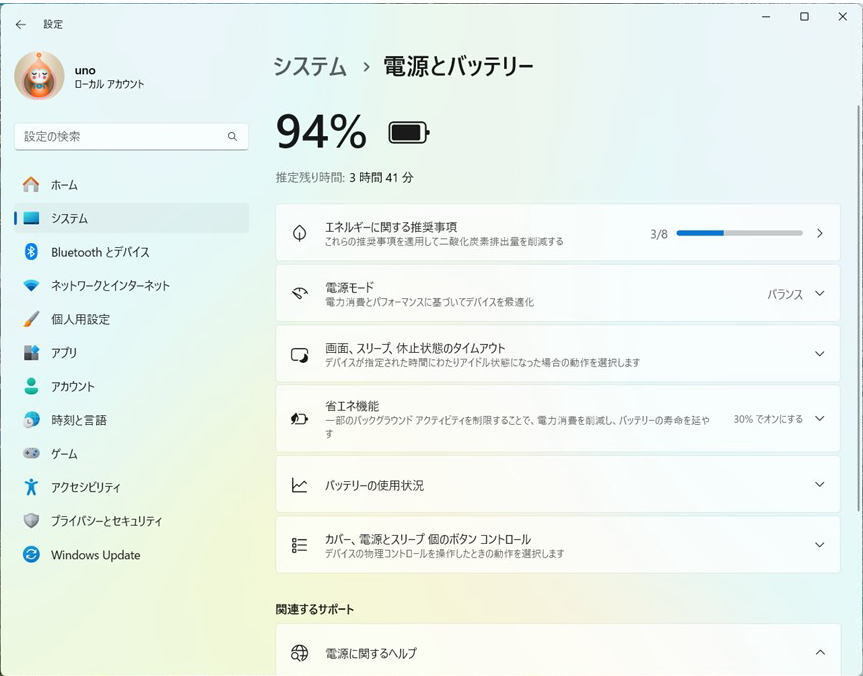Expand カバー、電源とスリープ個のボタン section
This screenshot has width=863, height=676.
click(x=558, y=544)
